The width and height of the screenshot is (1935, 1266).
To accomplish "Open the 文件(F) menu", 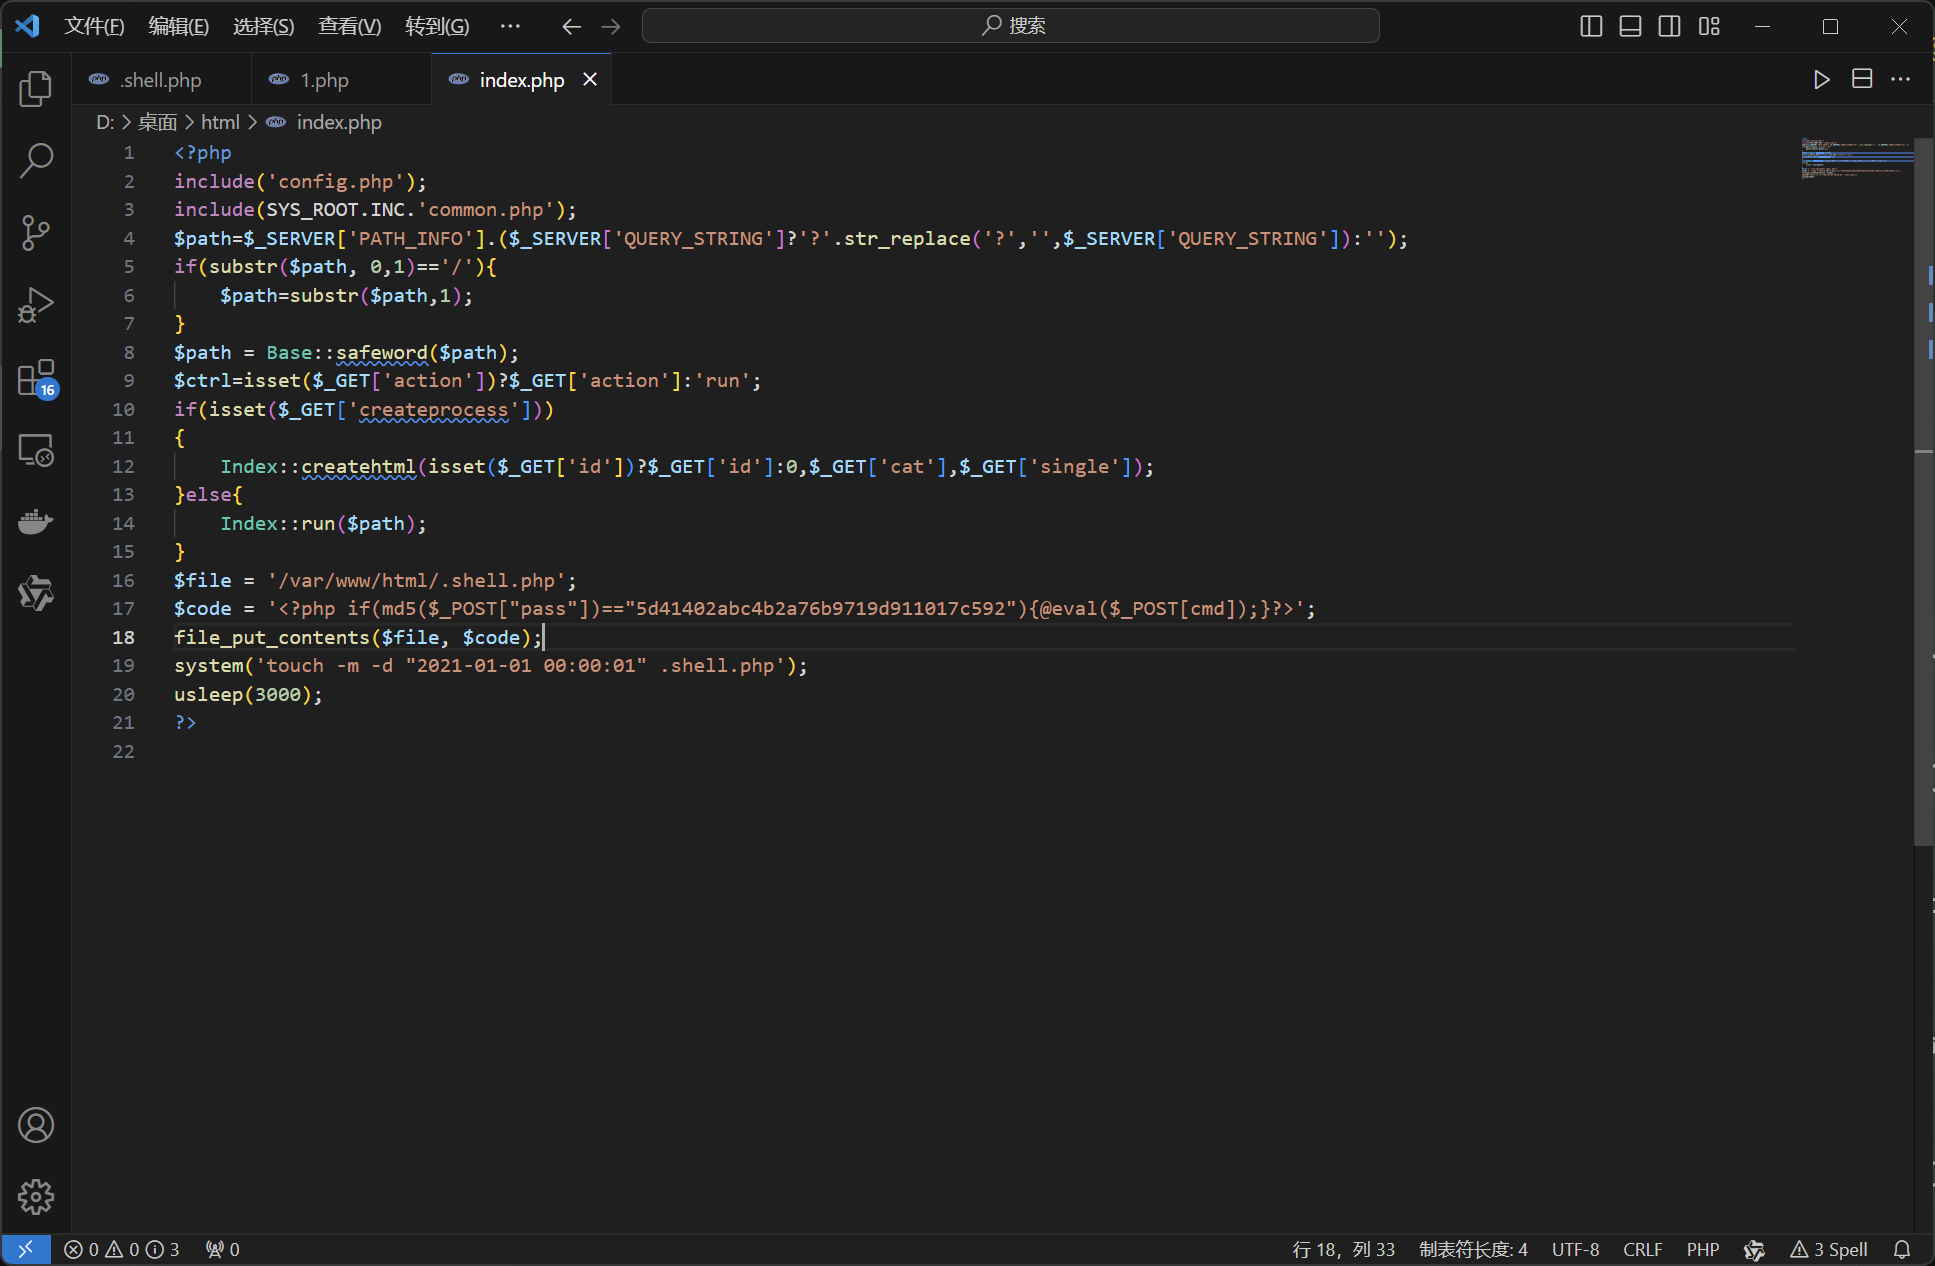I will [94, 26].
